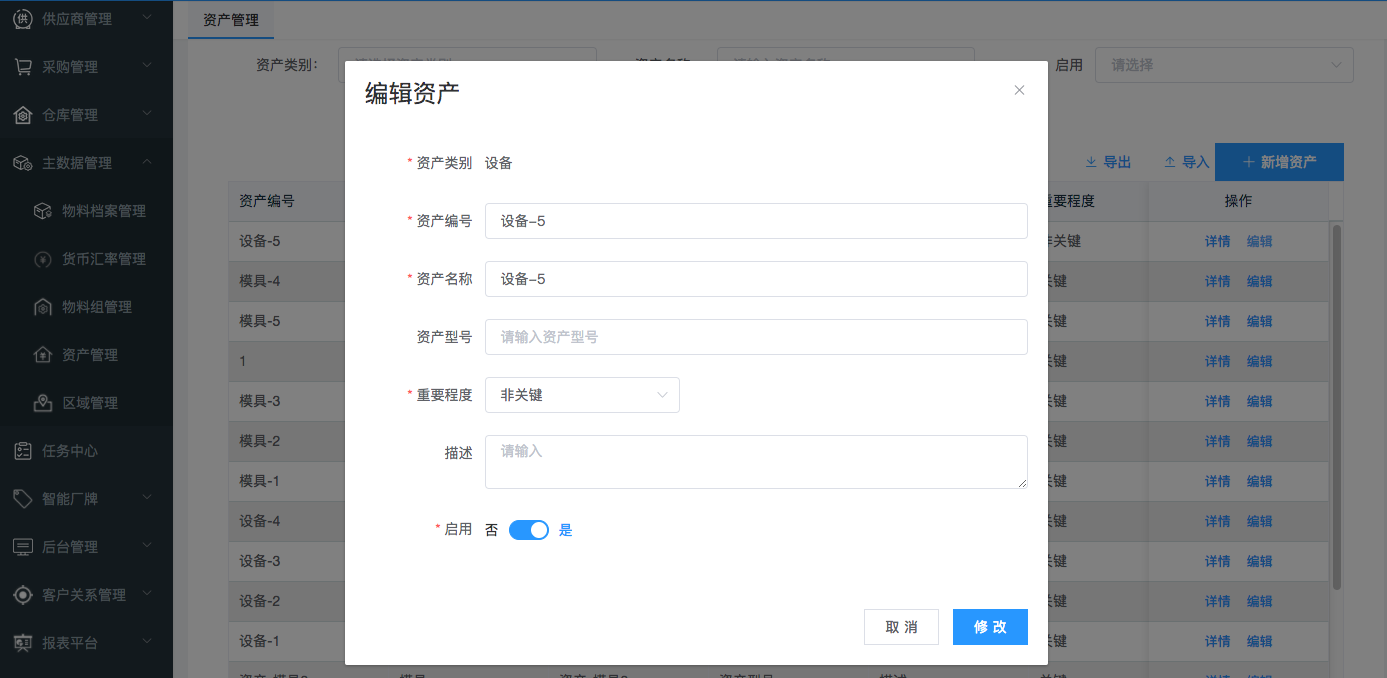Screen dimensions: 1387x678
Task: Click the 区域管理 map pin icon
Action: coord(42,403)
